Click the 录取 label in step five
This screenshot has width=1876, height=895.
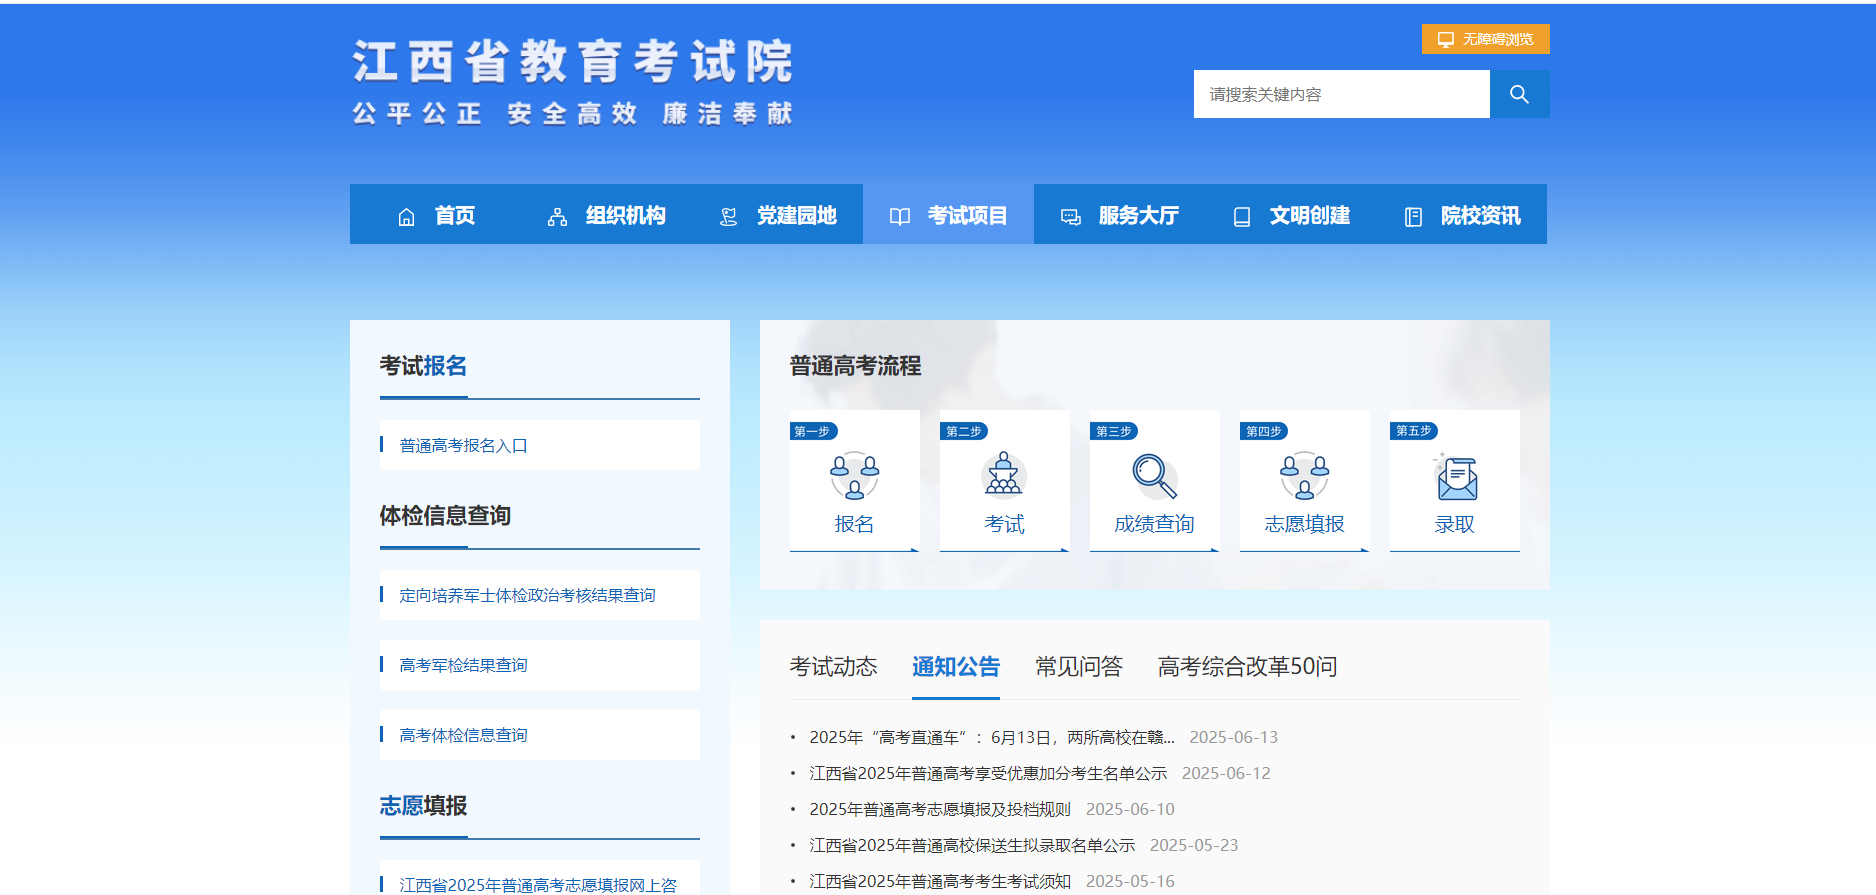pos(1455,524)
